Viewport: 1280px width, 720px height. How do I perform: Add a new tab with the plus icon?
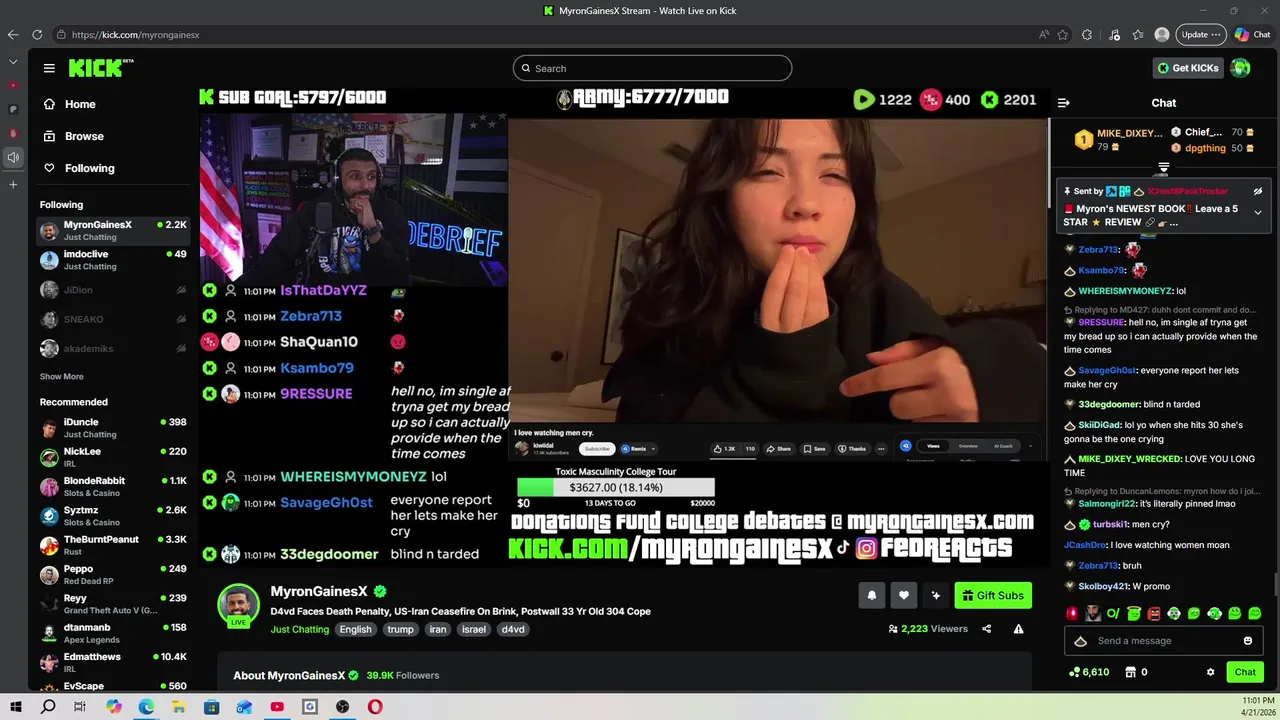tap(13, 185)
